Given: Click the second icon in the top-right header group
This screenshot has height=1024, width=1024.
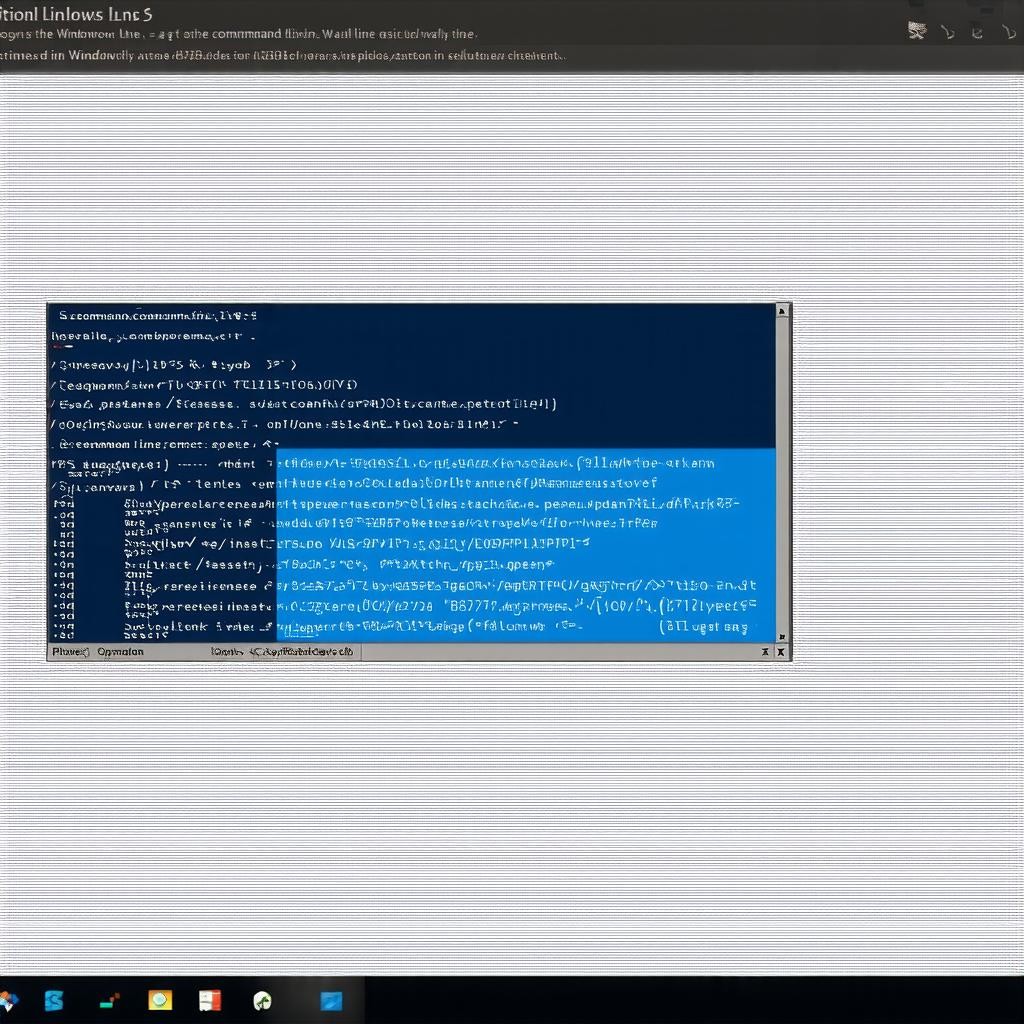Looking at the screenshot, I should pyautogui.click(x=949, y=32).
